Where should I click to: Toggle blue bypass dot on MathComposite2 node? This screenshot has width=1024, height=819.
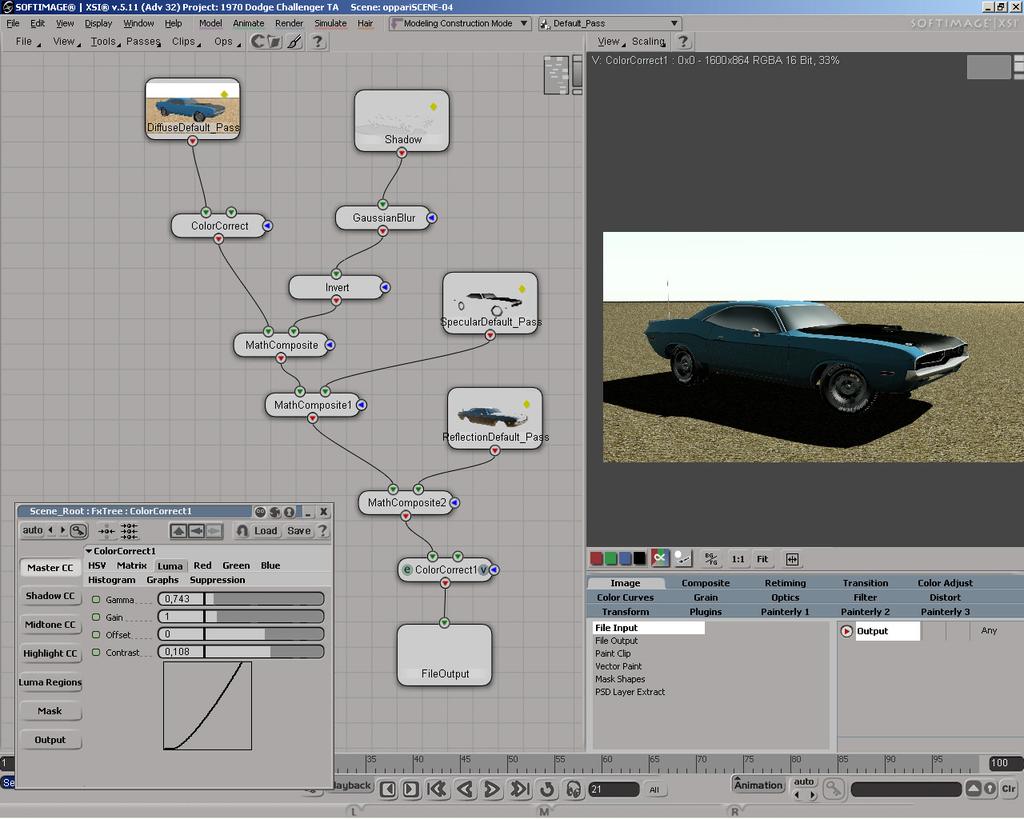pos(455,502)
